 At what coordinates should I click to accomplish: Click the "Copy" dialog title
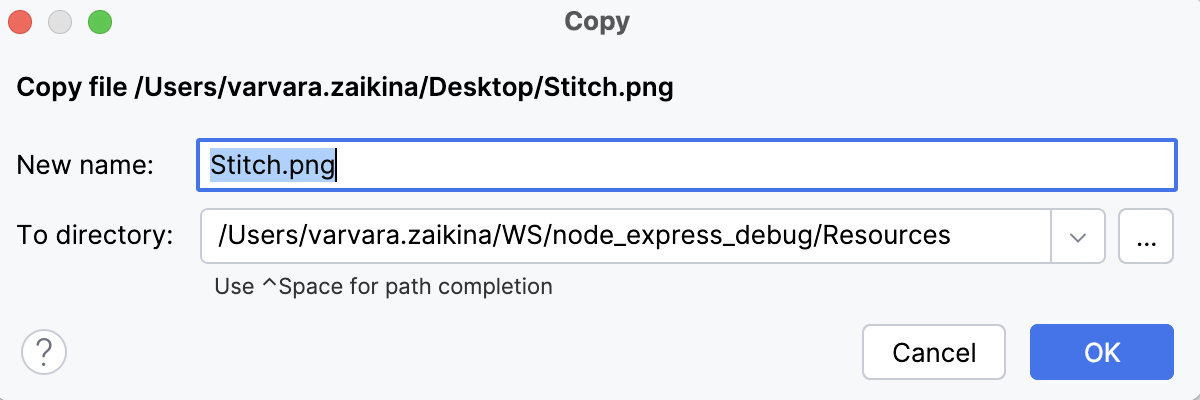597,21
